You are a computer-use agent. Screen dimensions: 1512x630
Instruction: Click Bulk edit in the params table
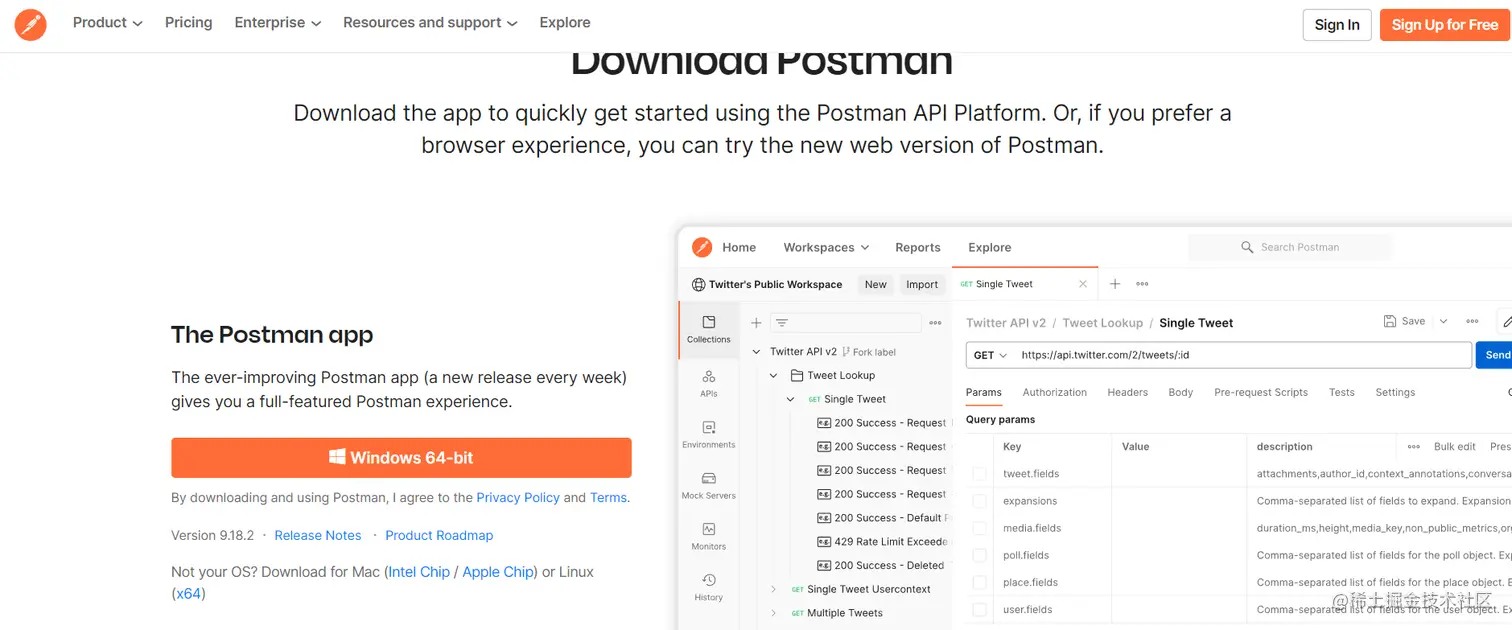coord(1455,447)
